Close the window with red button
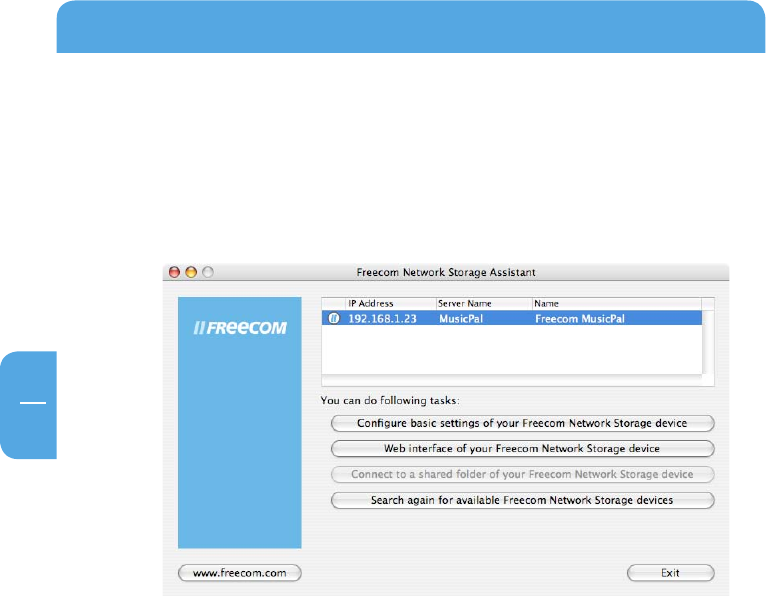This screenshot has width=766, height=596. point(174,272)
